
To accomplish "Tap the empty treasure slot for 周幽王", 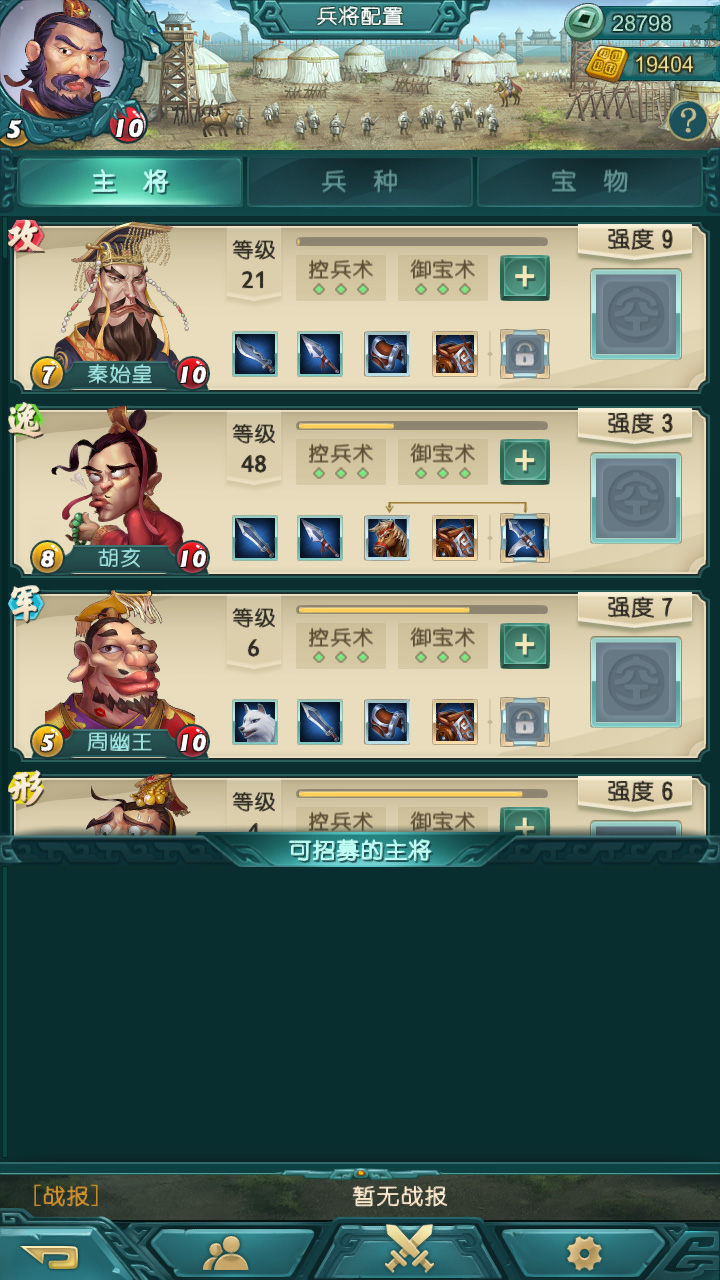I will point(636,682).
